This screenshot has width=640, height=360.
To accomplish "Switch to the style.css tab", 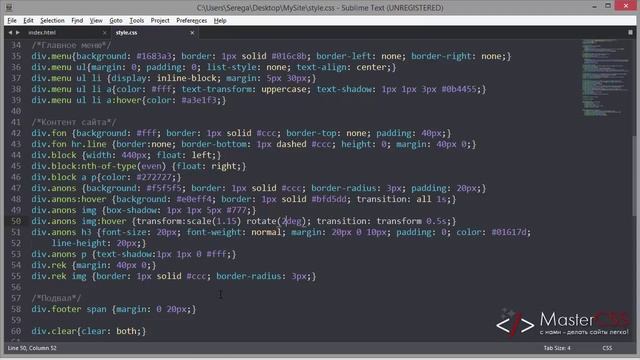I will 126,32.
